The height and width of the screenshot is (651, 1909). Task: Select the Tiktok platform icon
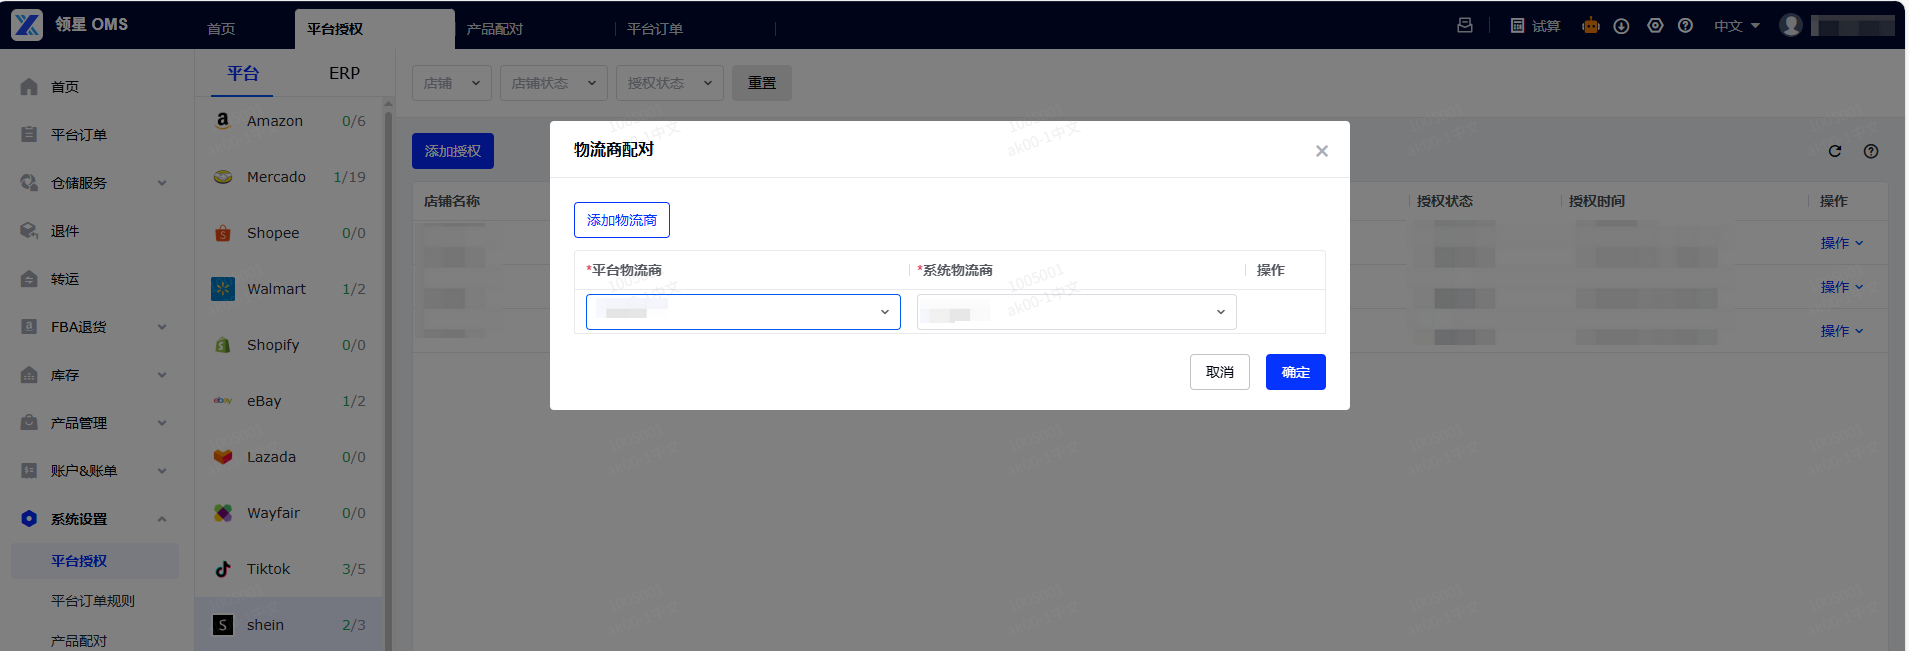click(x=223, y=569)
